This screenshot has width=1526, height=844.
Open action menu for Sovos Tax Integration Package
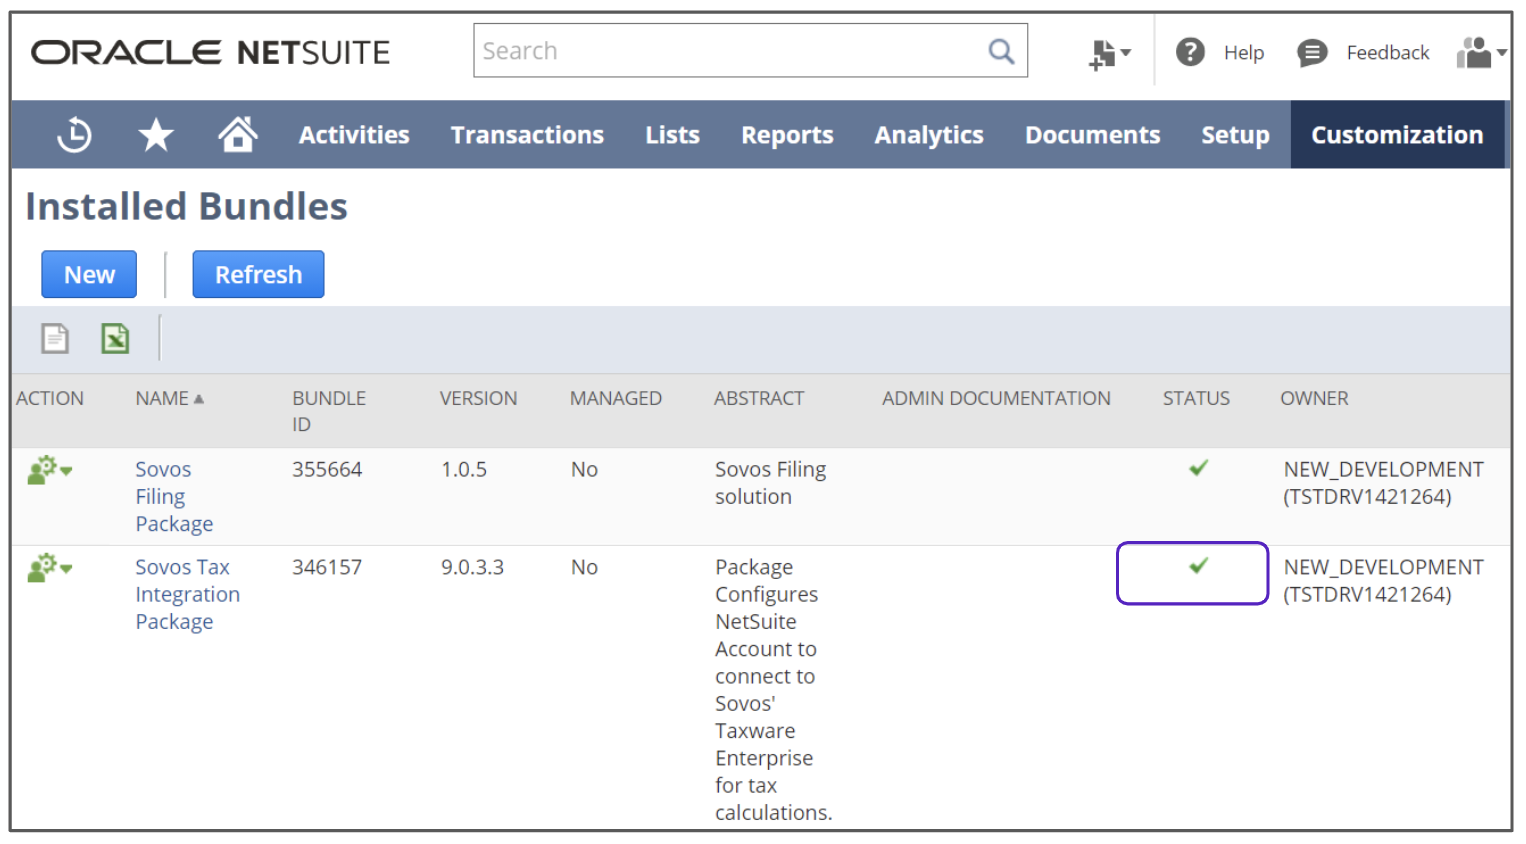[50, 568]
